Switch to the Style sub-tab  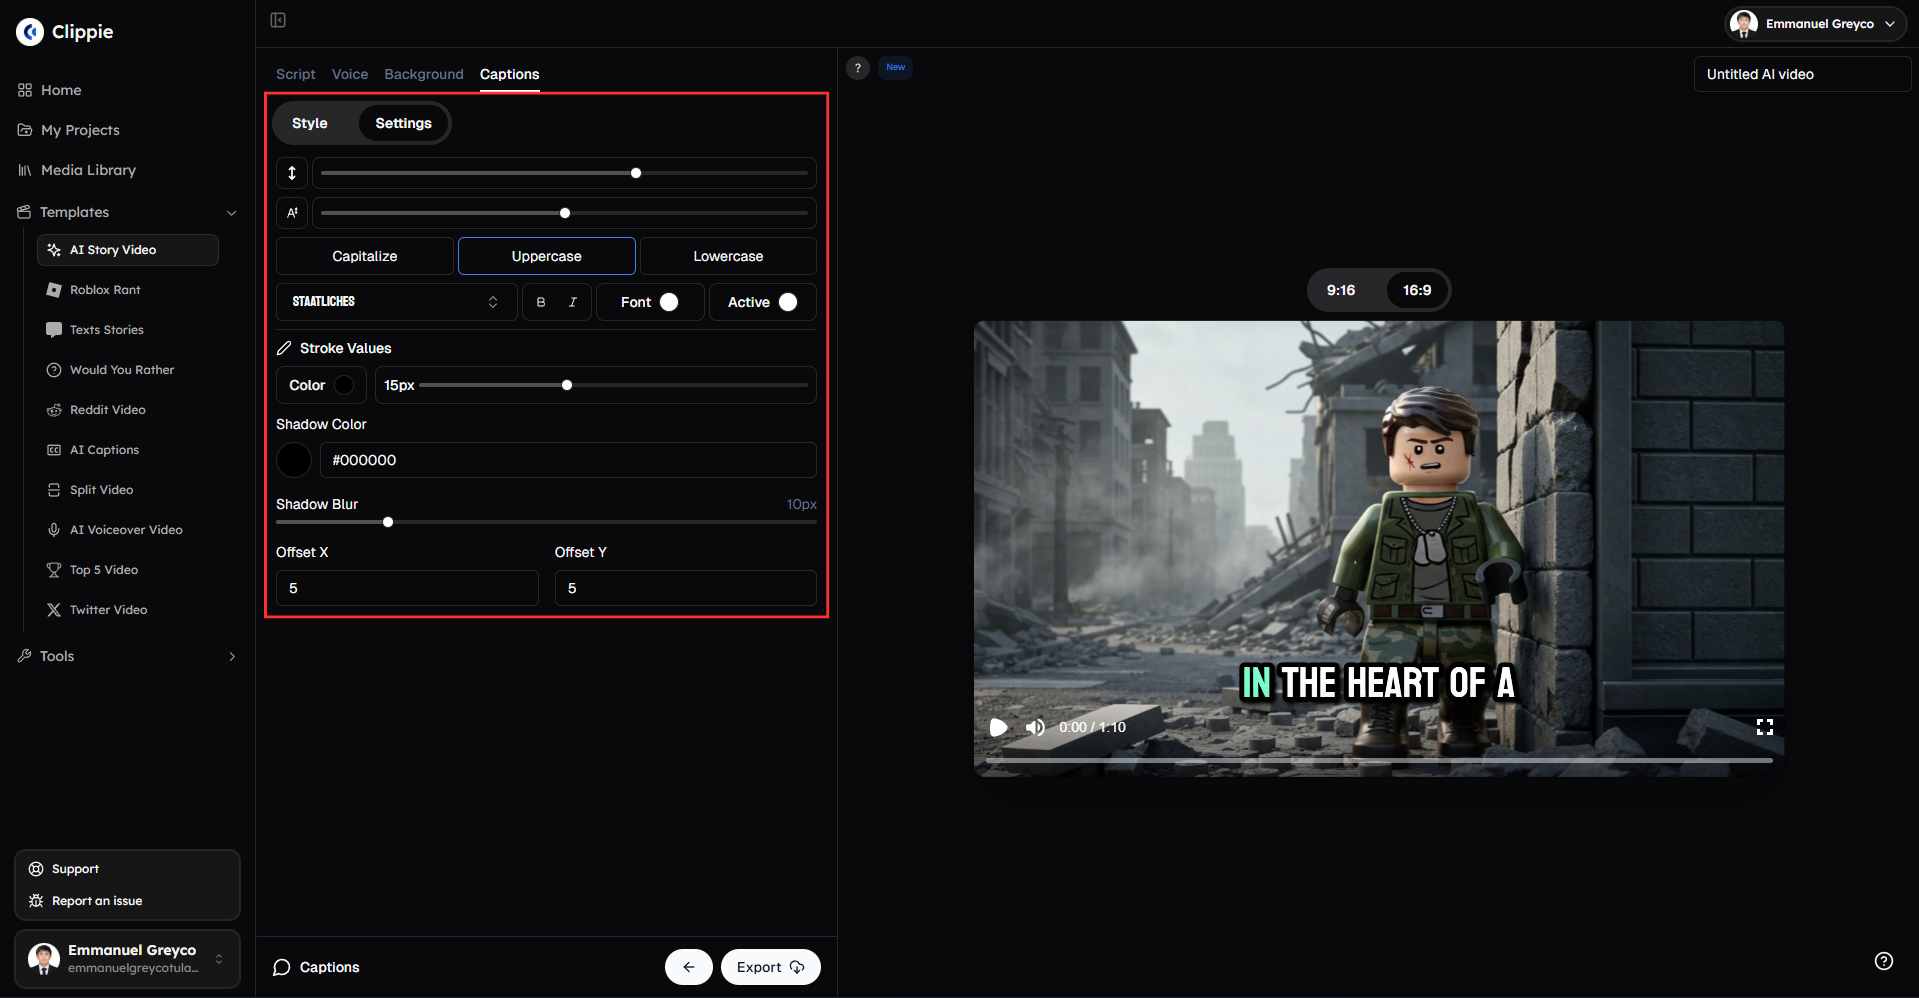tap(310, 123)
